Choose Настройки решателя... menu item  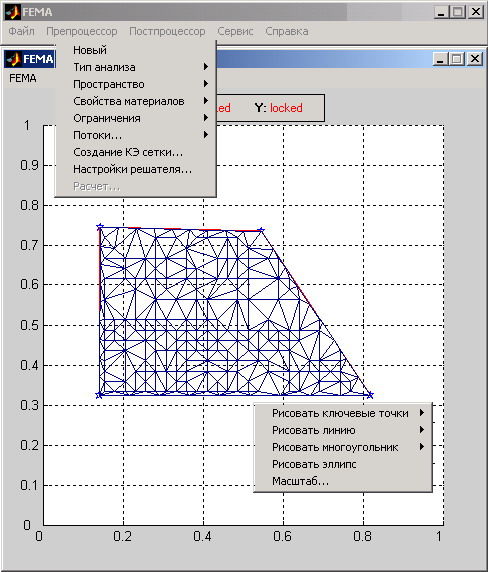pyautogui.click(x=135, y=169)
